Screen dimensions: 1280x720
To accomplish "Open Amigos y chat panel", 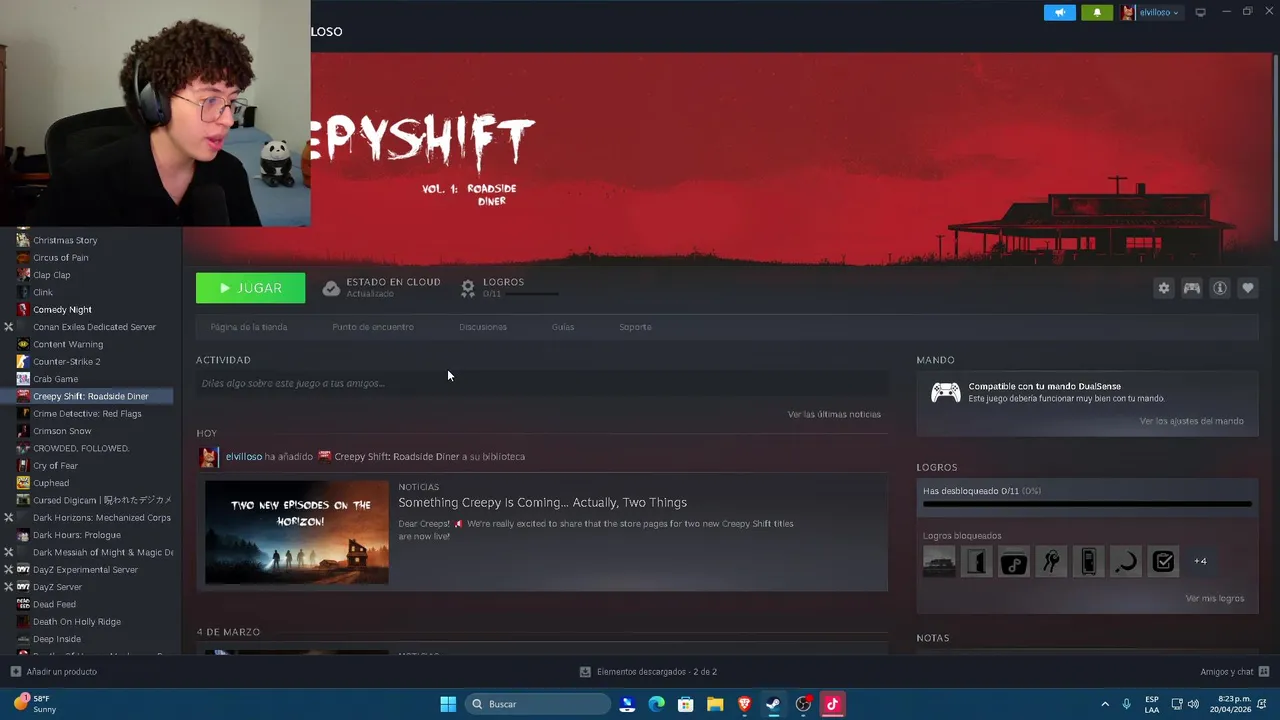I will coord(1235,672).
